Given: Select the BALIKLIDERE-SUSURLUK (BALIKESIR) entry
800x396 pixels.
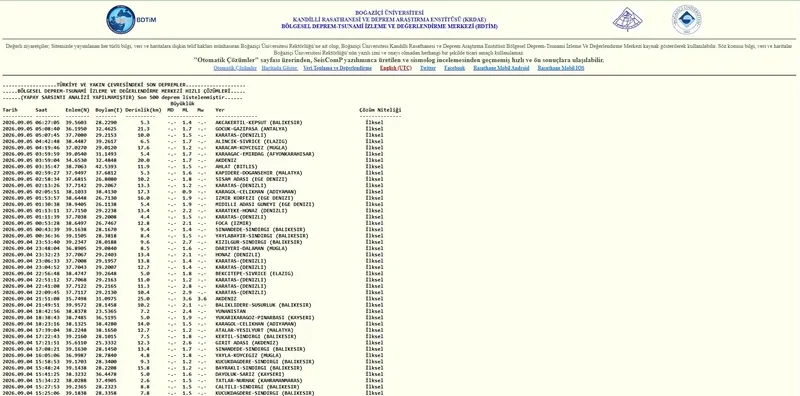Looking at the screenshot, I should tap(263, 305).
